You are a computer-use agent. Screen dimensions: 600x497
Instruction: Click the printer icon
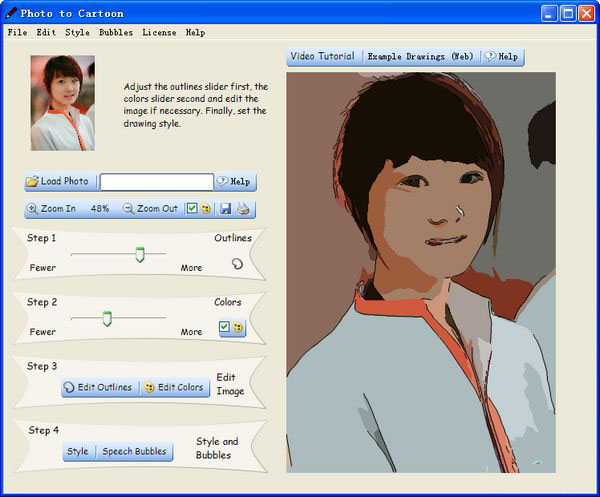(x=243, y=209)
